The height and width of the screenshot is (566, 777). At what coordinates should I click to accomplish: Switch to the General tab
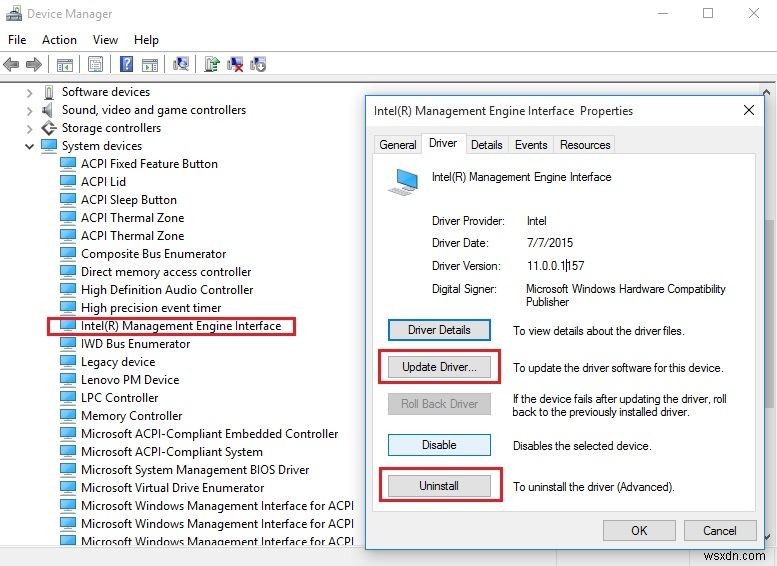tap(397, 145)
